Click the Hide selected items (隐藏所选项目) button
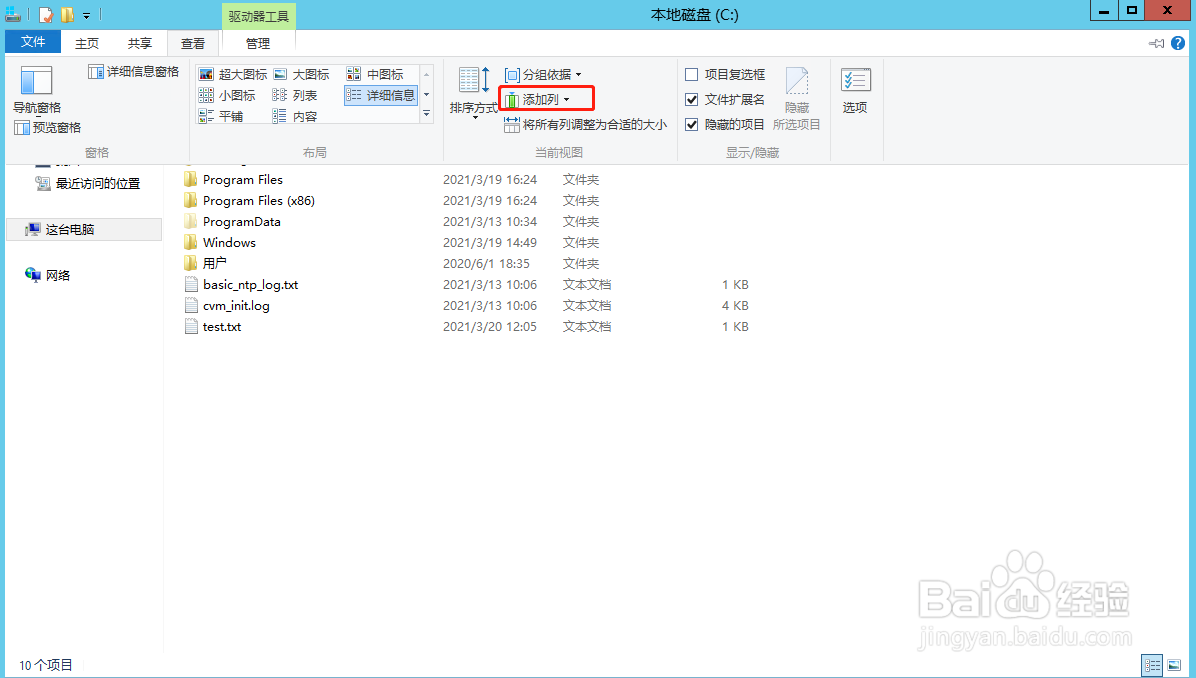 [x=796, y=98]
